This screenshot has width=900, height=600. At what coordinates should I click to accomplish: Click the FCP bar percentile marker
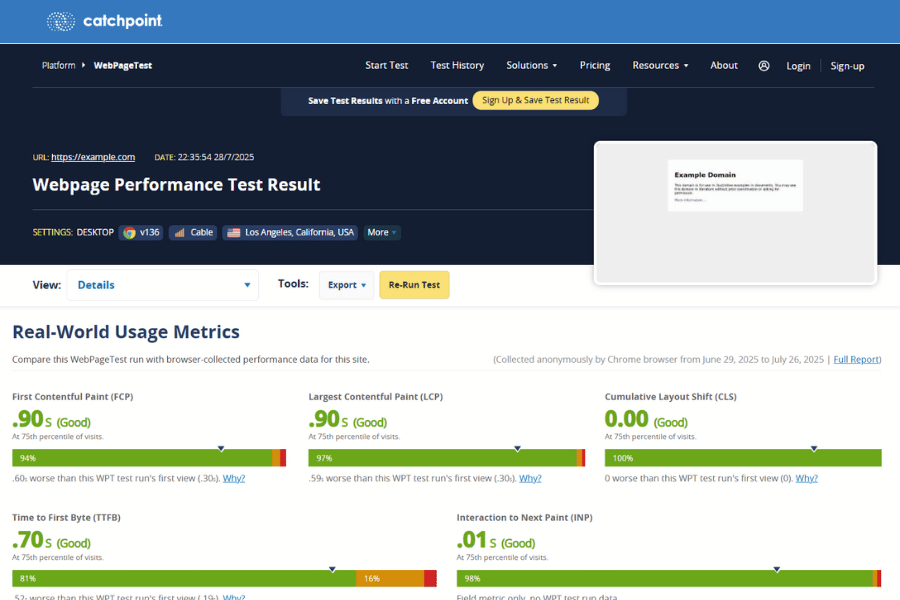(x=221, y=449)
